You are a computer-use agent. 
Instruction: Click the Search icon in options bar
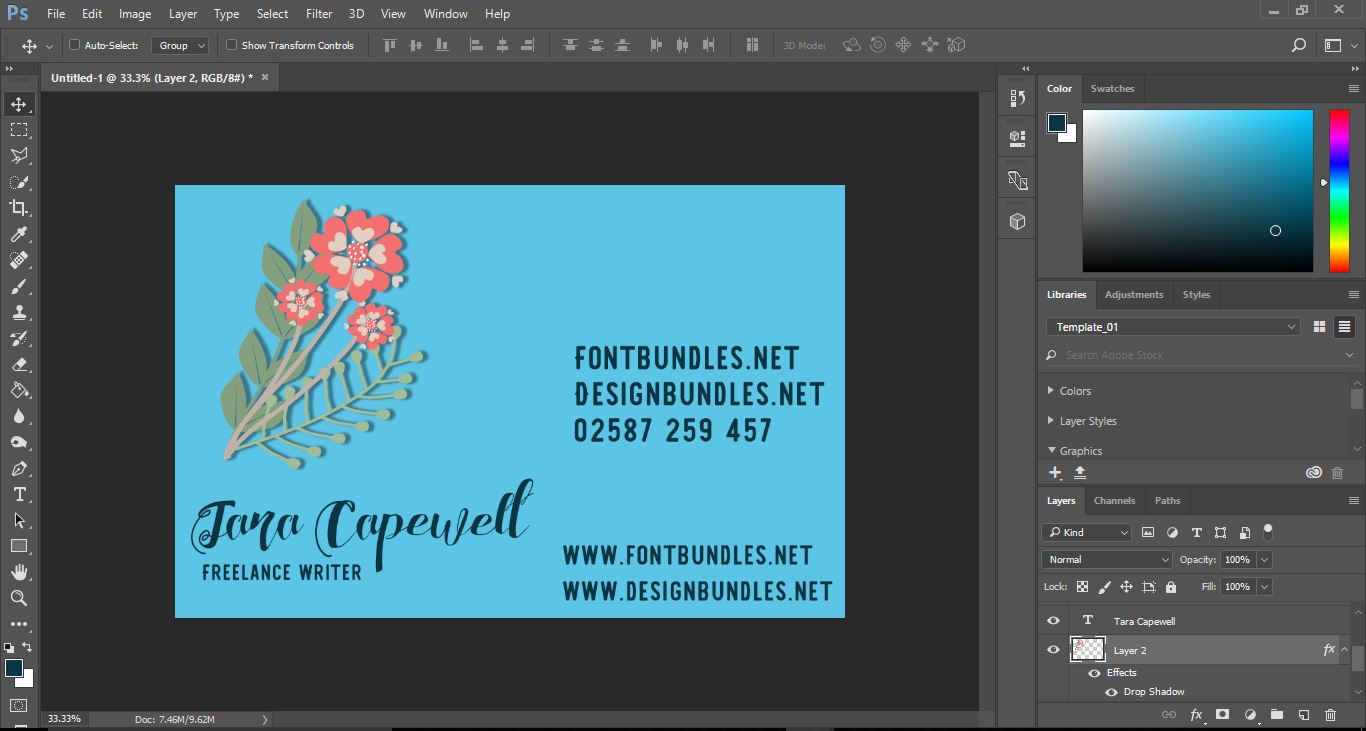pos(1298,45)
